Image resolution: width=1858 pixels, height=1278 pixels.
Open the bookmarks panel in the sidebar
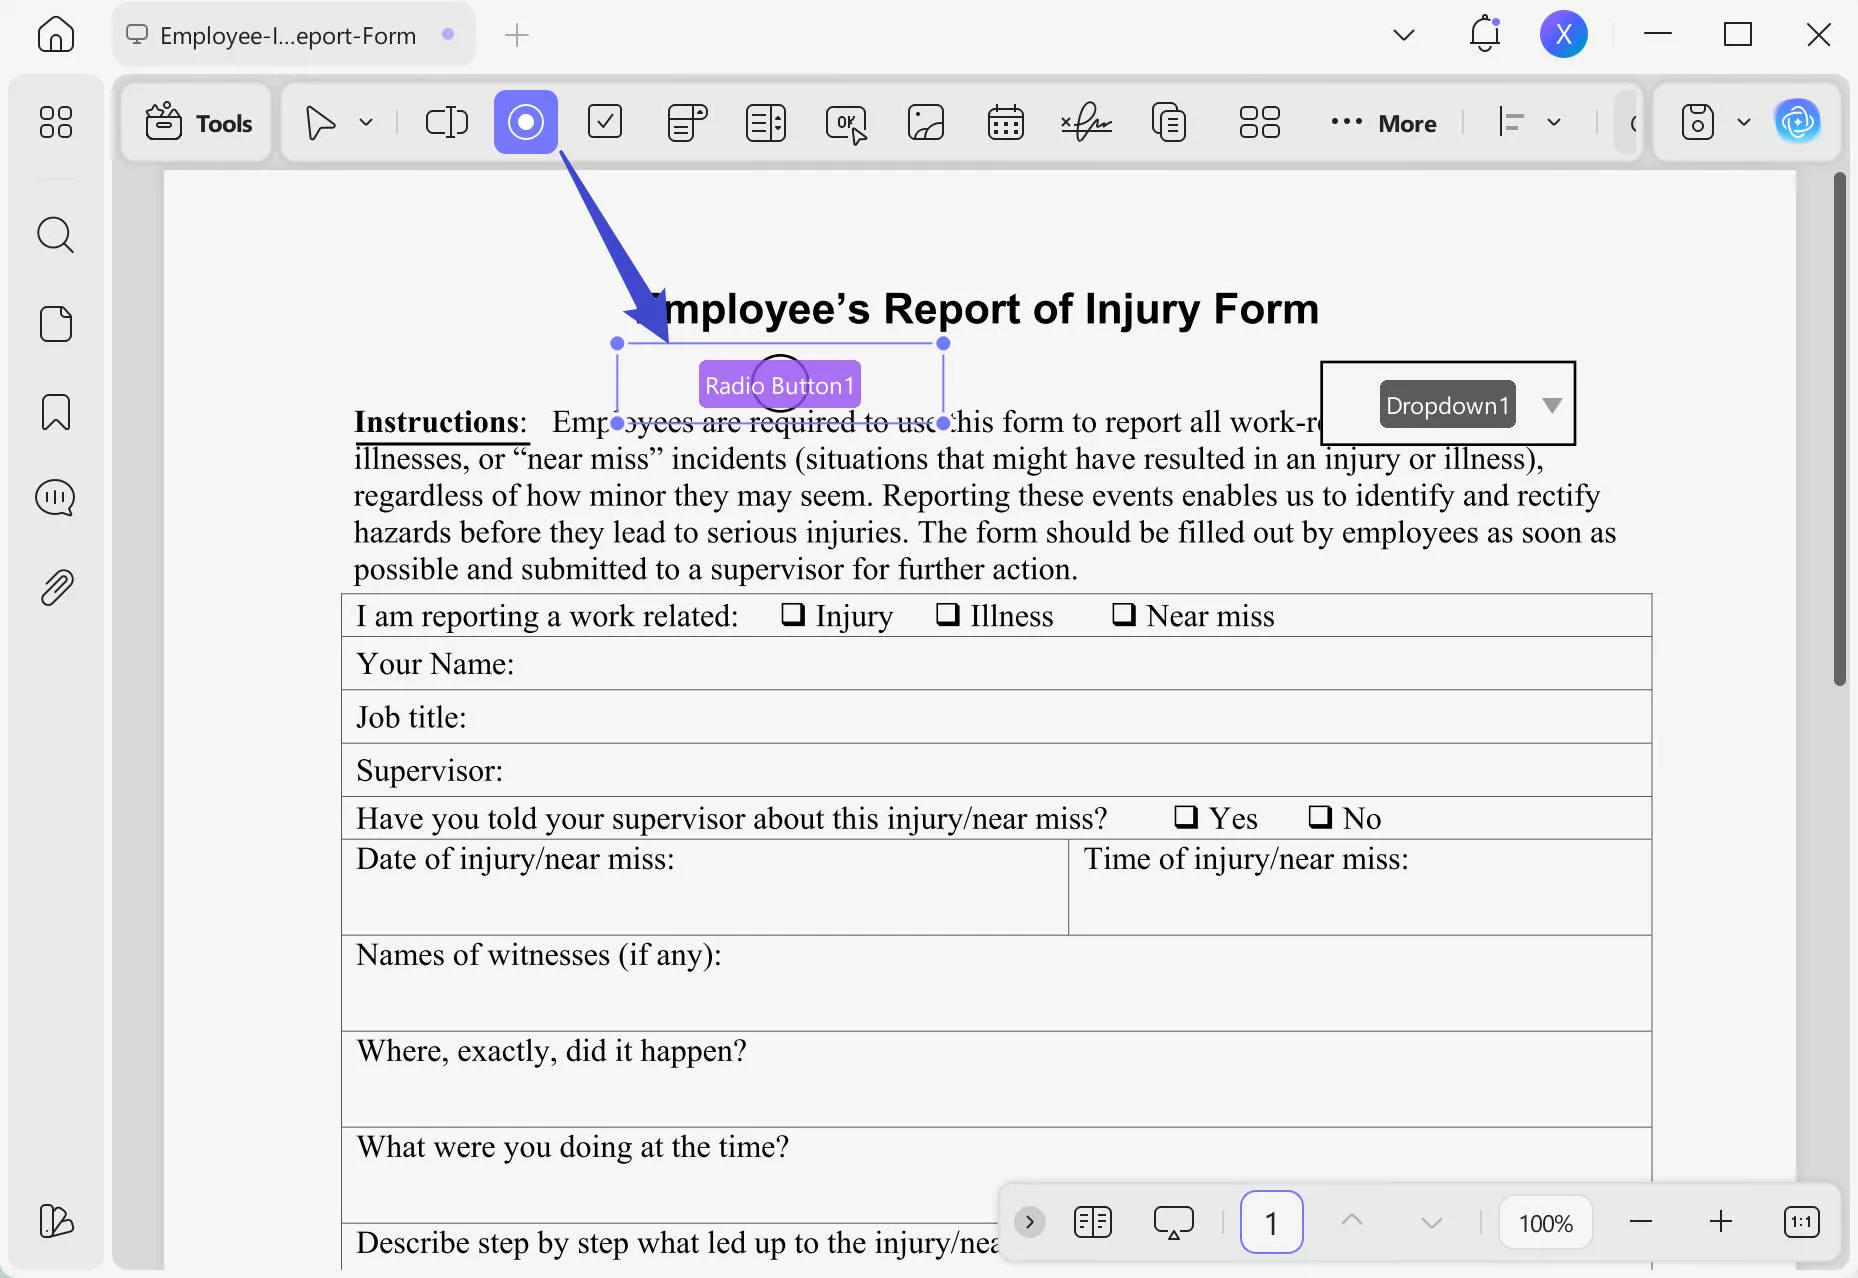(56, 412)
